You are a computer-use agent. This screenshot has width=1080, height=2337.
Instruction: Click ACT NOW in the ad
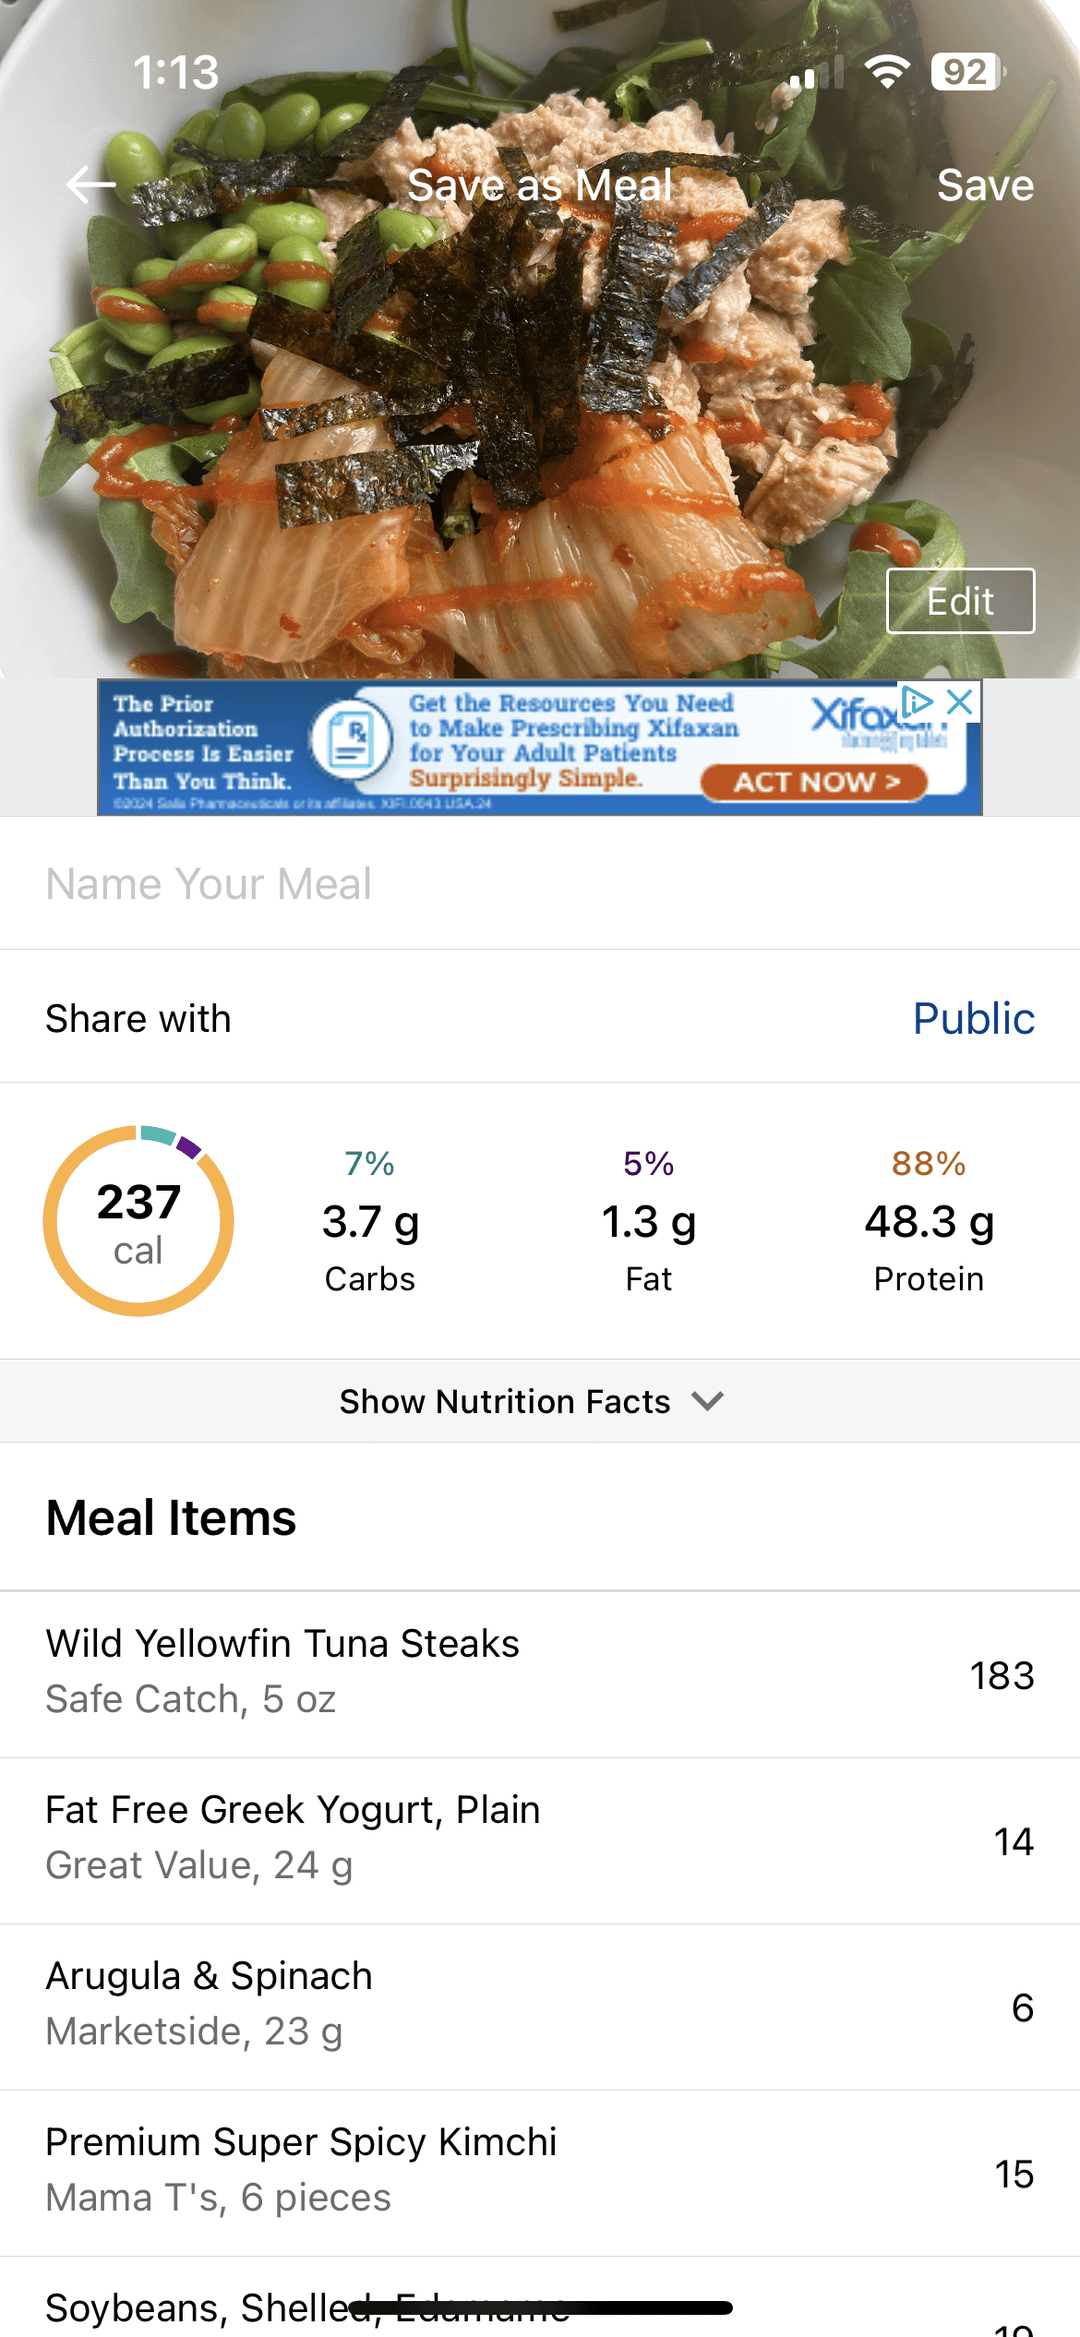coord(814,782)
